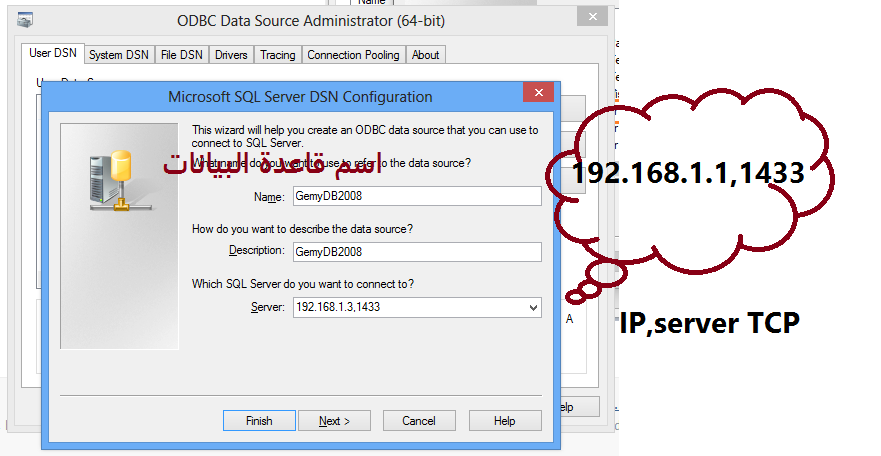Viewport: 881px width, 456px height.
Task: Open the File DSN tab
Action: pos(181,55)
